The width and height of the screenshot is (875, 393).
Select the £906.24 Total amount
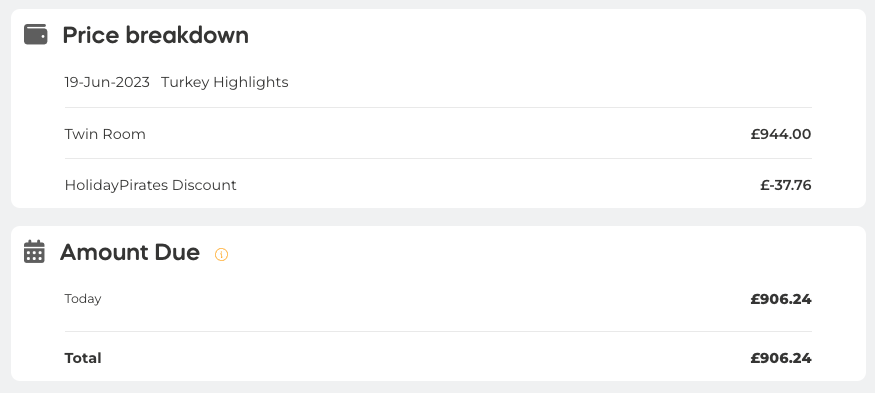(781, 358)
